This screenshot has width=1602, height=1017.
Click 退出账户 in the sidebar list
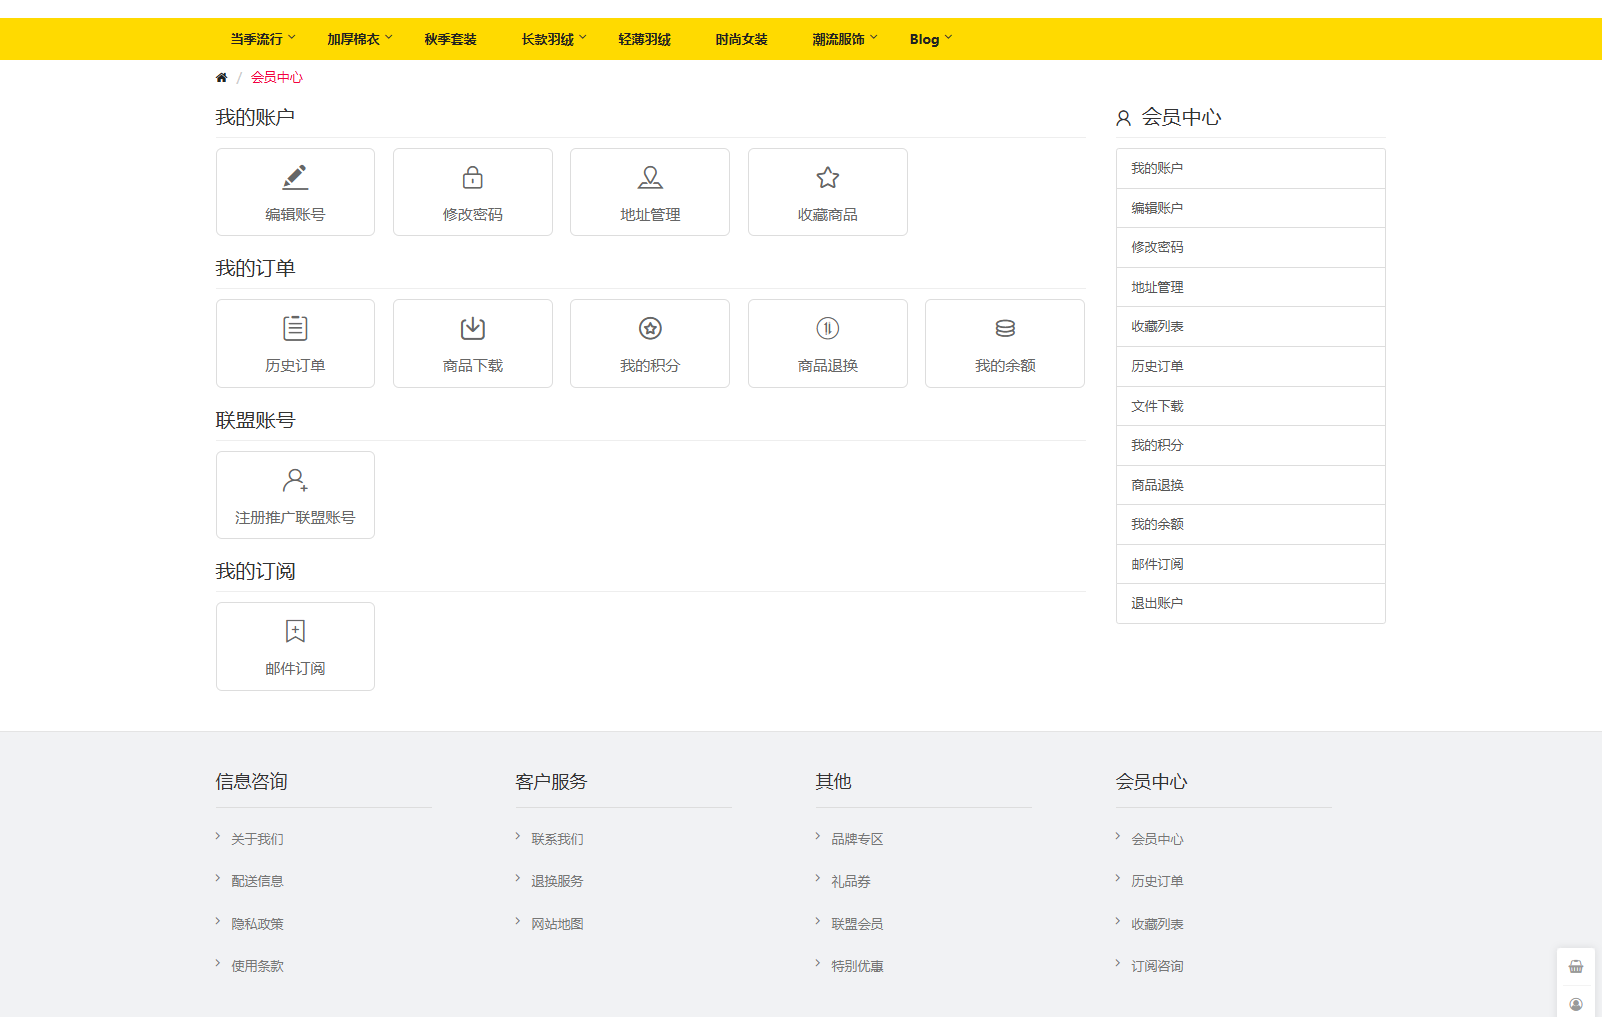pos(1157,603)
